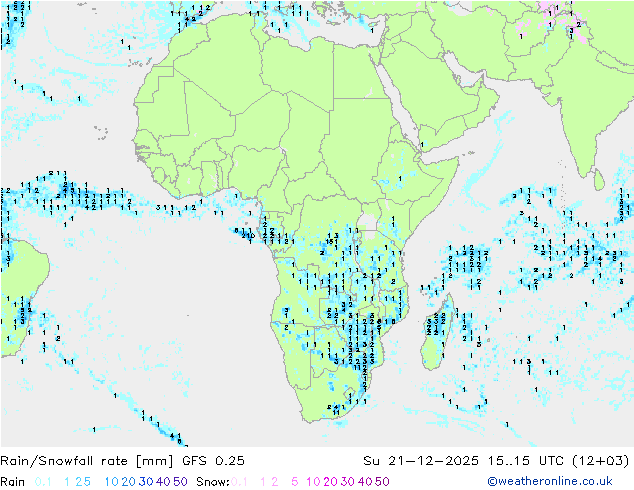
Task: Select snow legend value 5
Action: [295, 482]
